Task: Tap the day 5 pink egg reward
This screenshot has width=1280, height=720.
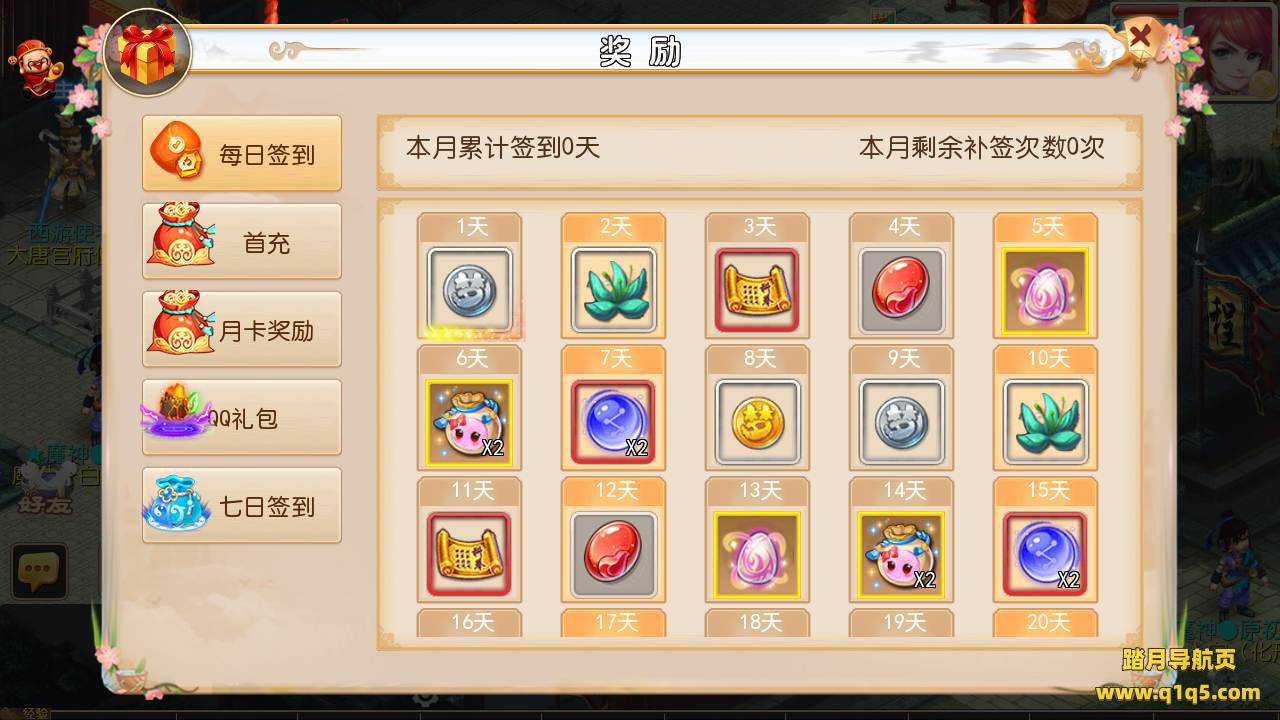Action: pos(1045,290)
